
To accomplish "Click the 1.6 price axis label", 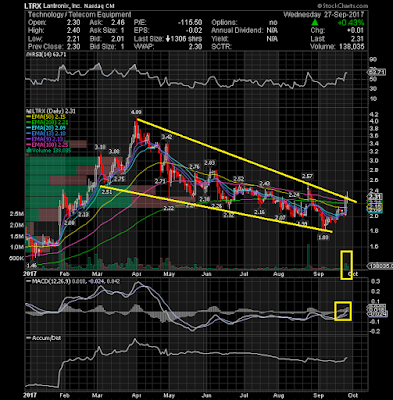I will 374,246.
